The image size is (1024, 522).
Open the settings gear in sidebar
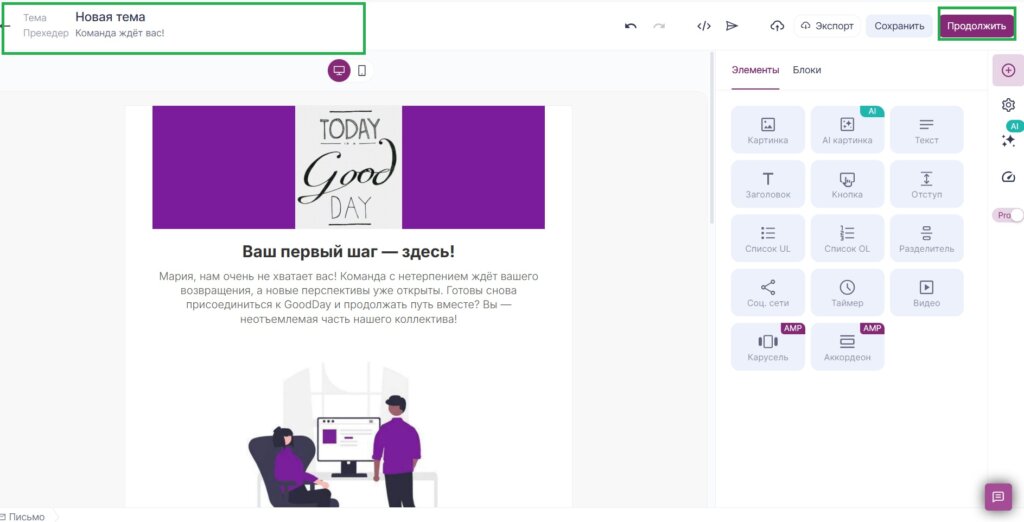point(1008,105)
